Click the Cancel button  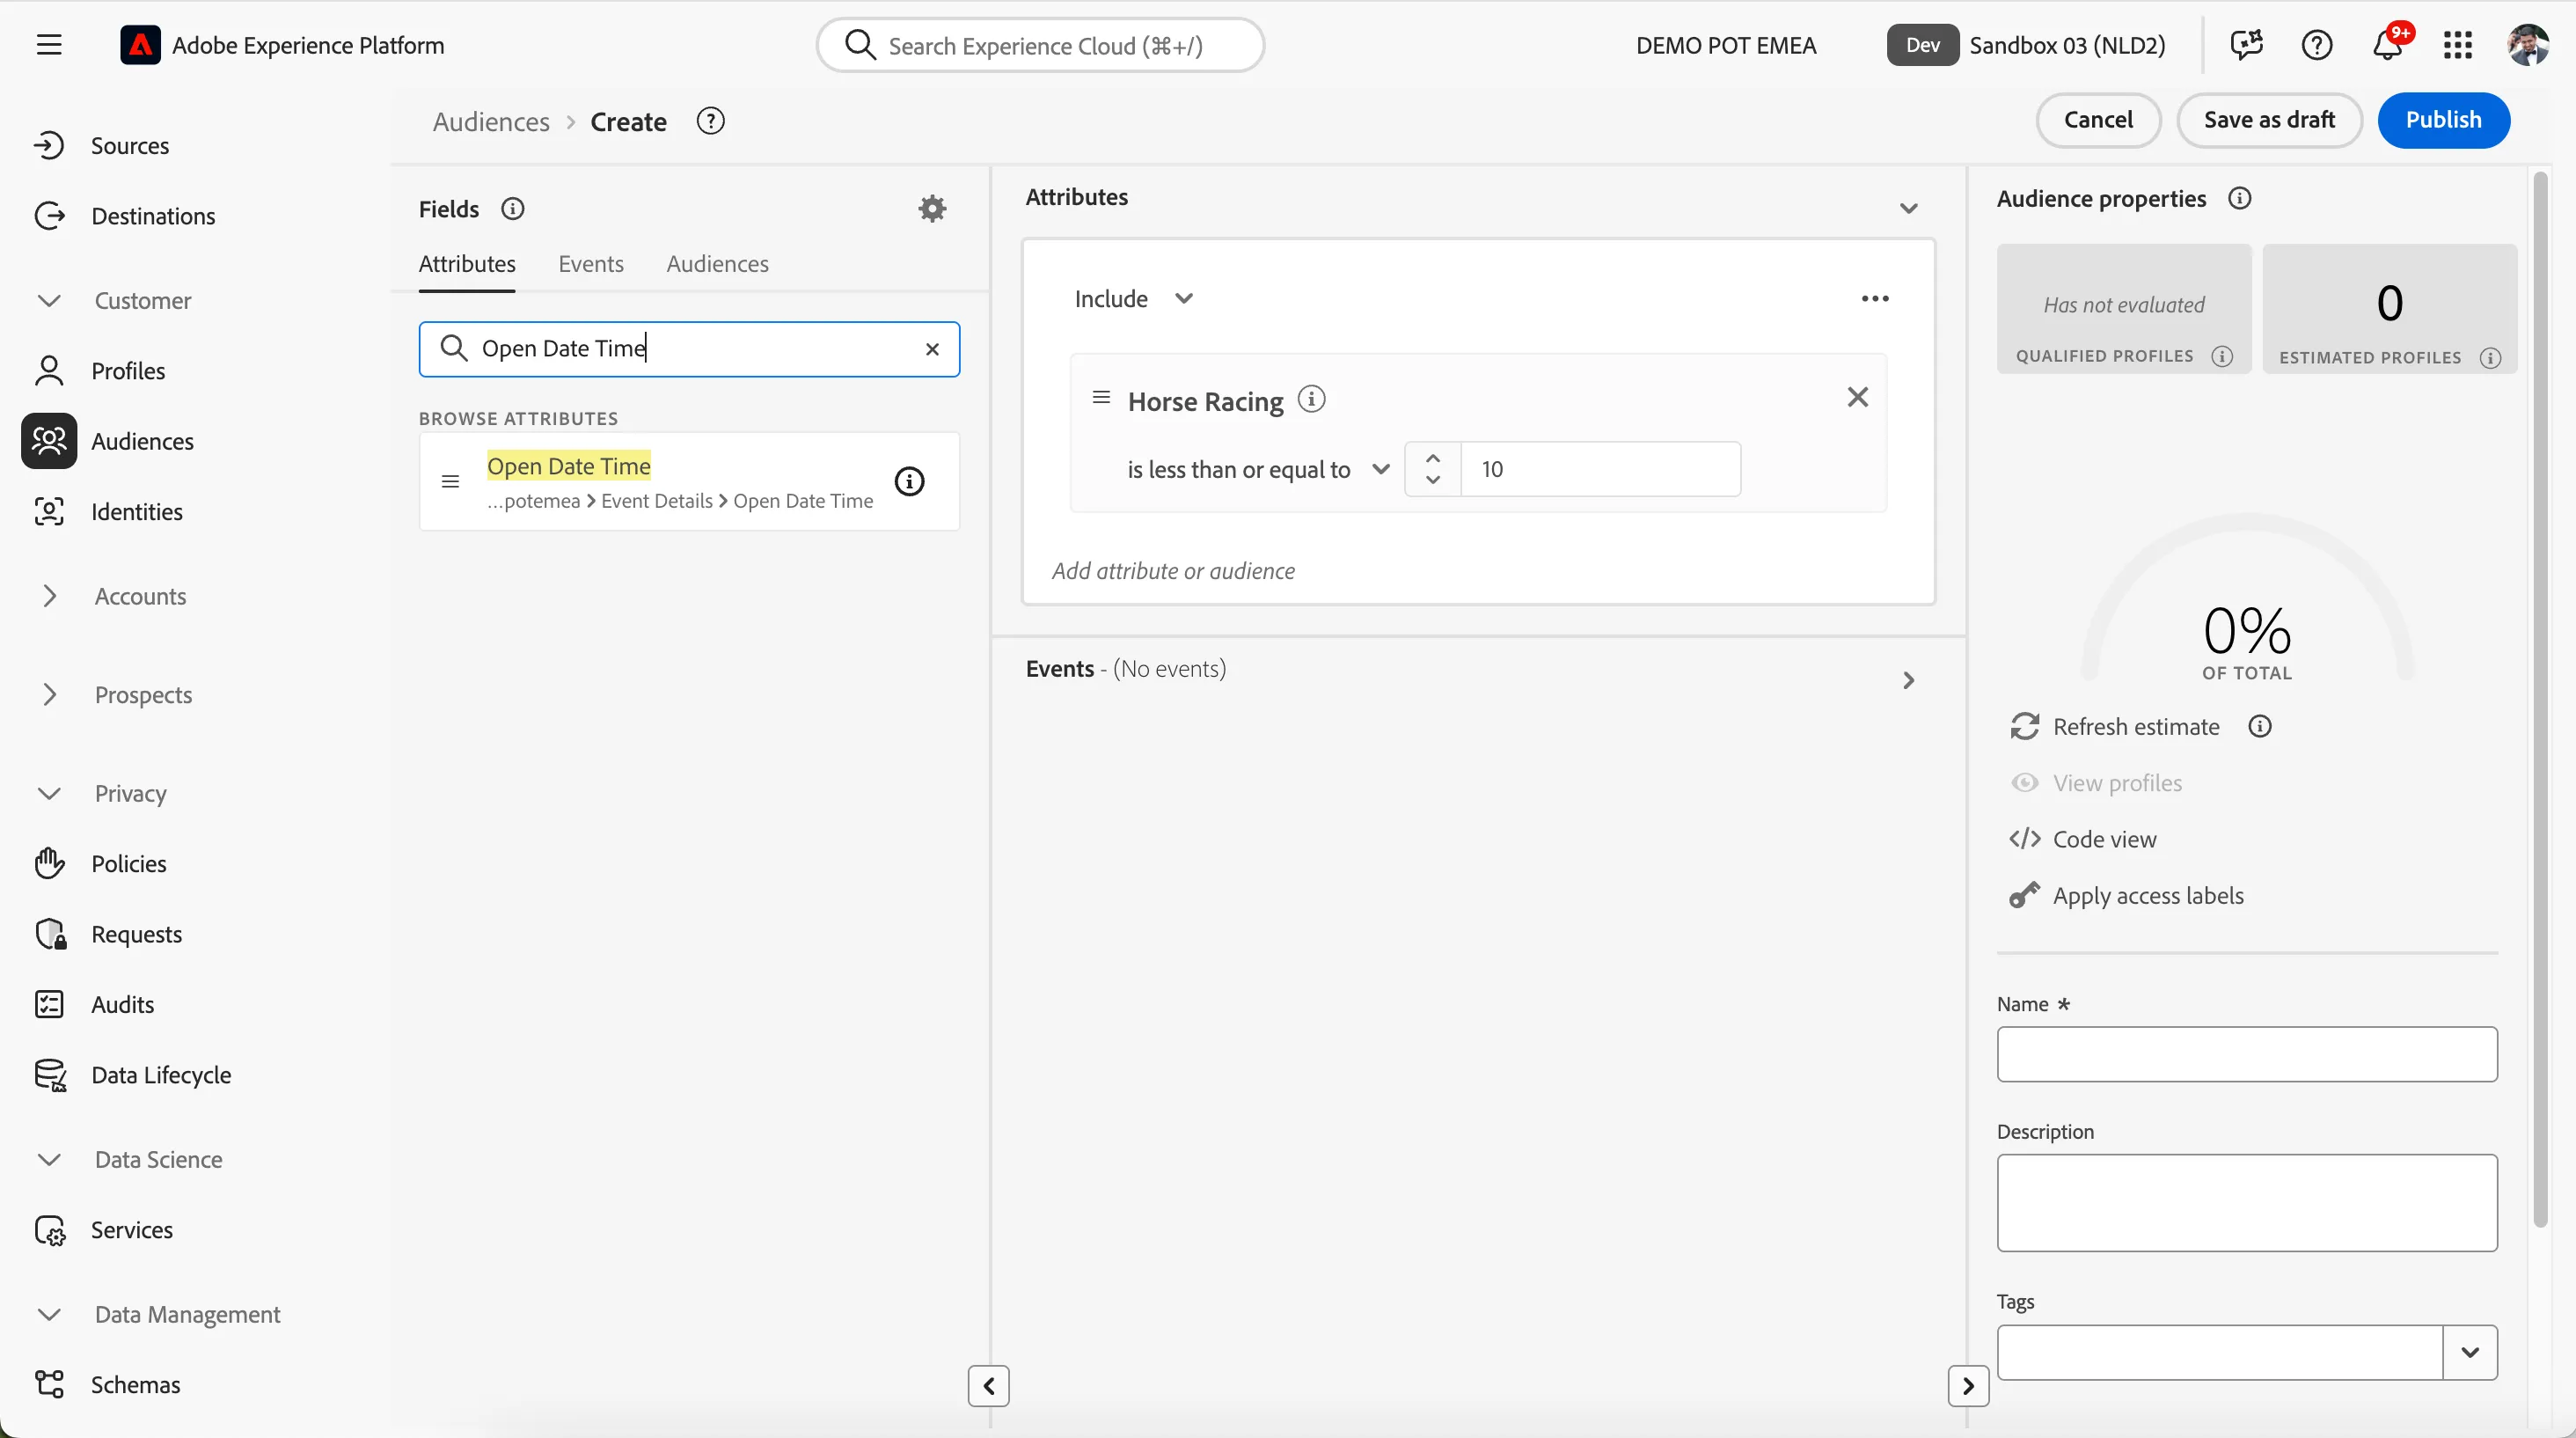point(2098,120)
